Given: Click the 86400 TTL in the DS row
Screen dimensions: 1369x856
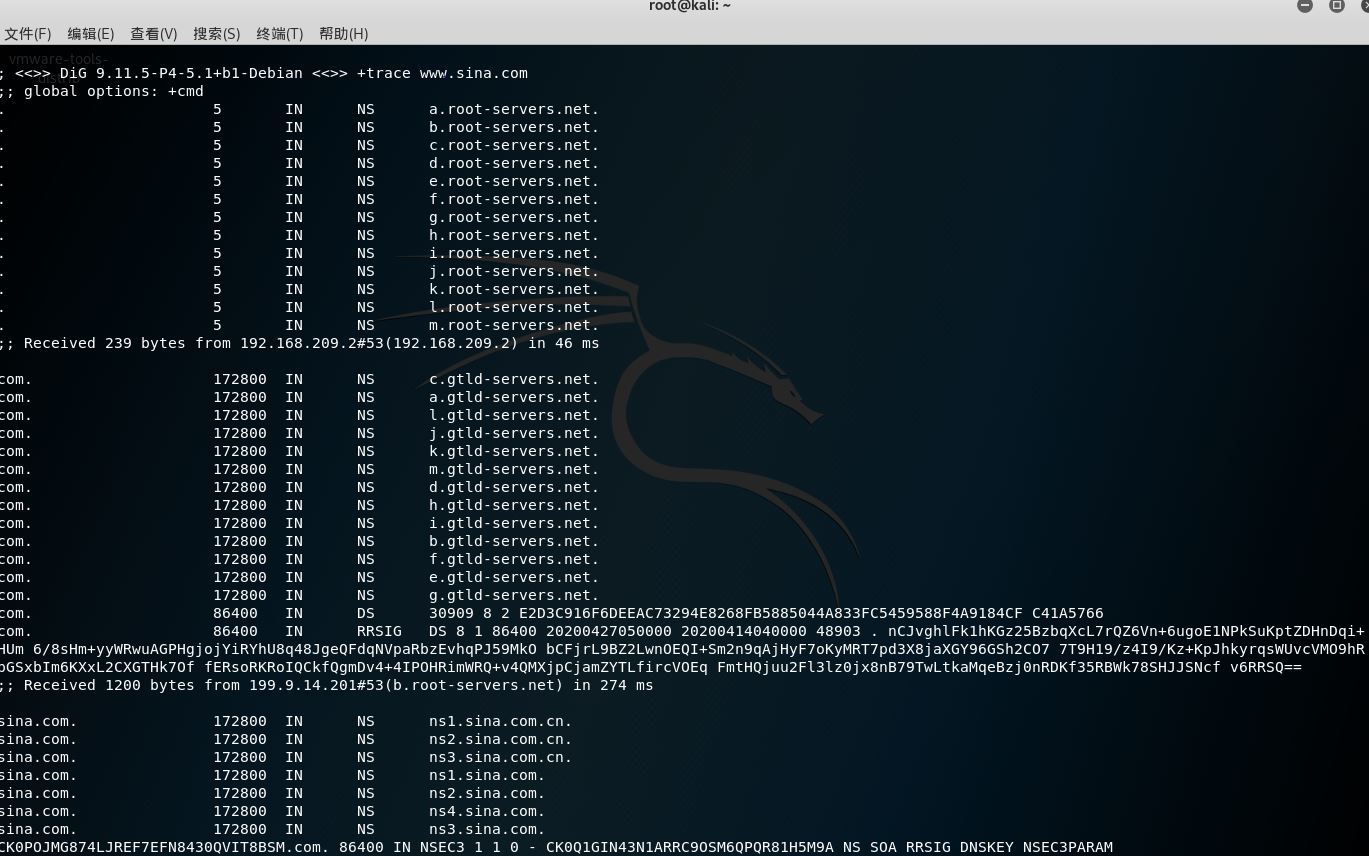Looking at the screenshot, I should 235,613.
